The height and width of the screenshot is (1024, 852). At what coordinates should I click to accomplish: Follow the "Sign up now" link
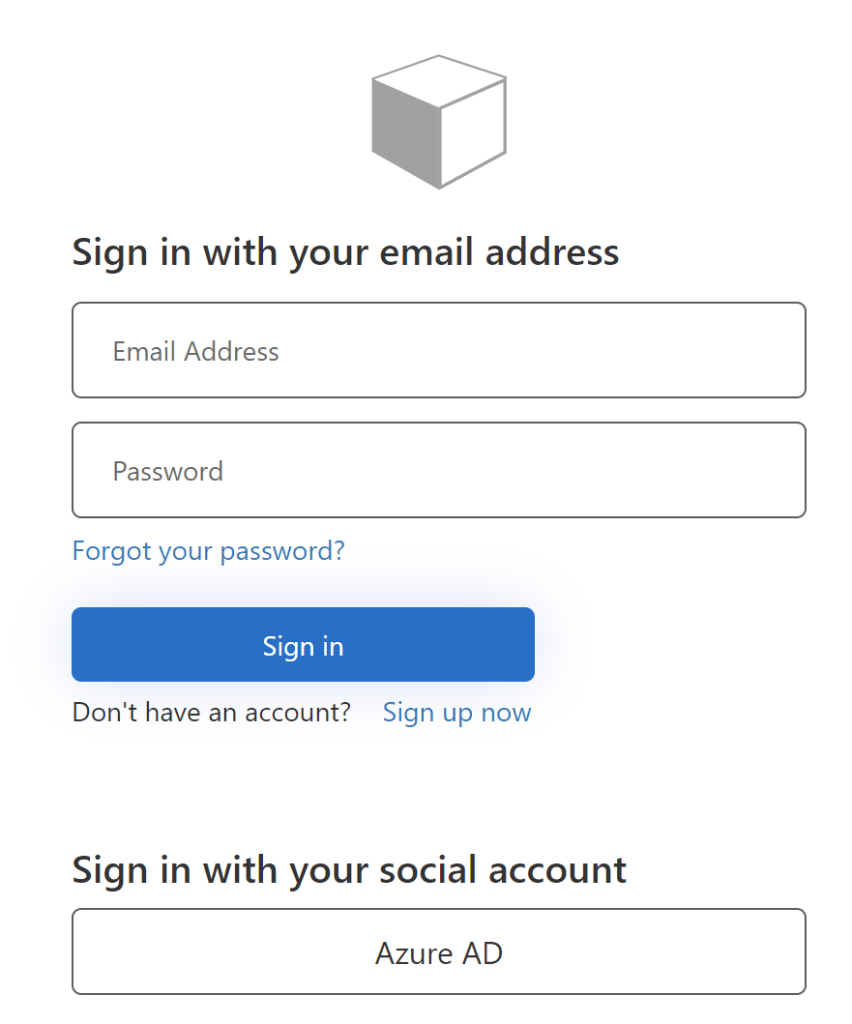click(457, 712)
